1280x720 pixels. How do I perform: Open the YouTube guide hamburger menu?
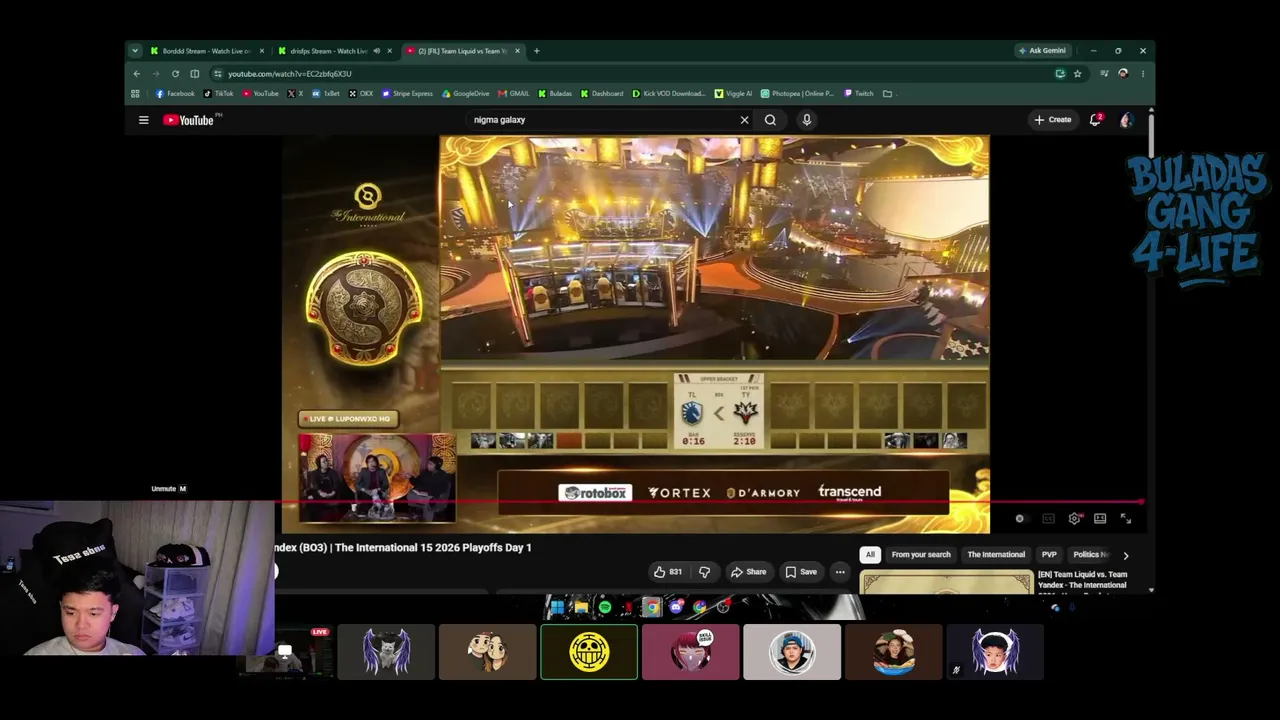pyautogui.click(x=143, y=120)
